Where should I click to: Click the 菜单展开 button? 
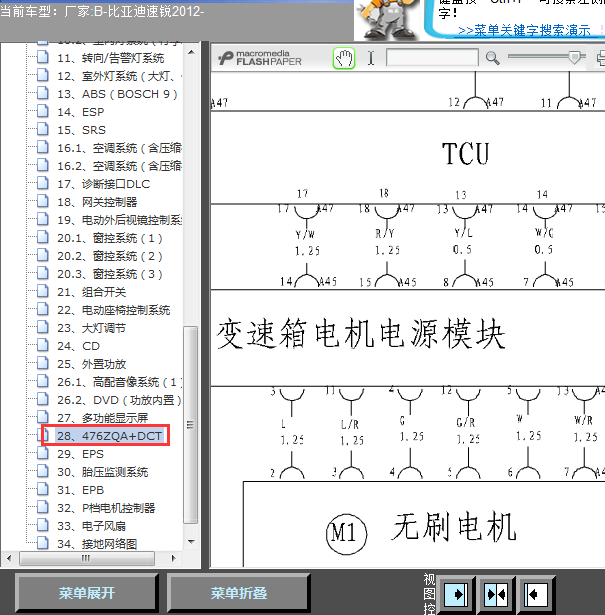click(87, 593)
